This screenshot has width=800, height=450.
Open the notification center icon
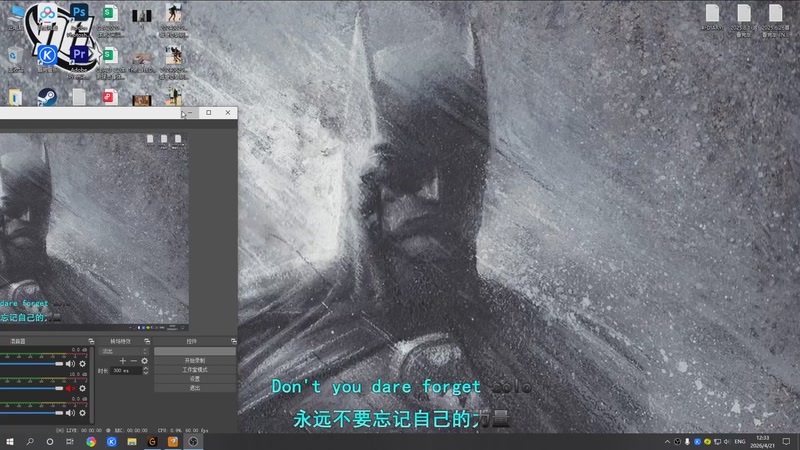click(786, 442)
